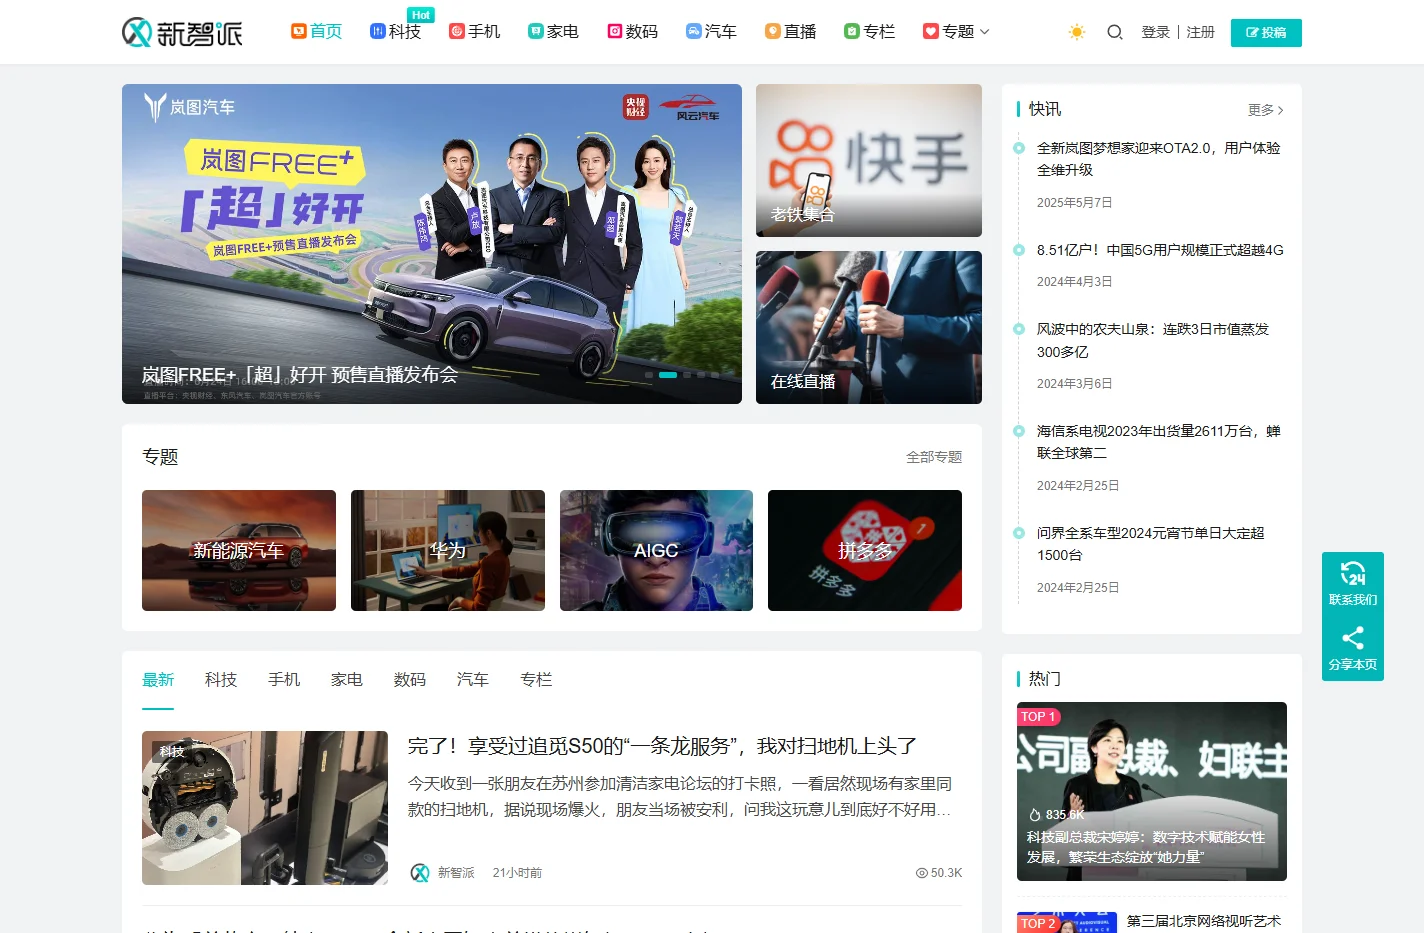Switch to the 数码 article tab
Viewport: 1424px width, 933px height.
click(410, 680)
